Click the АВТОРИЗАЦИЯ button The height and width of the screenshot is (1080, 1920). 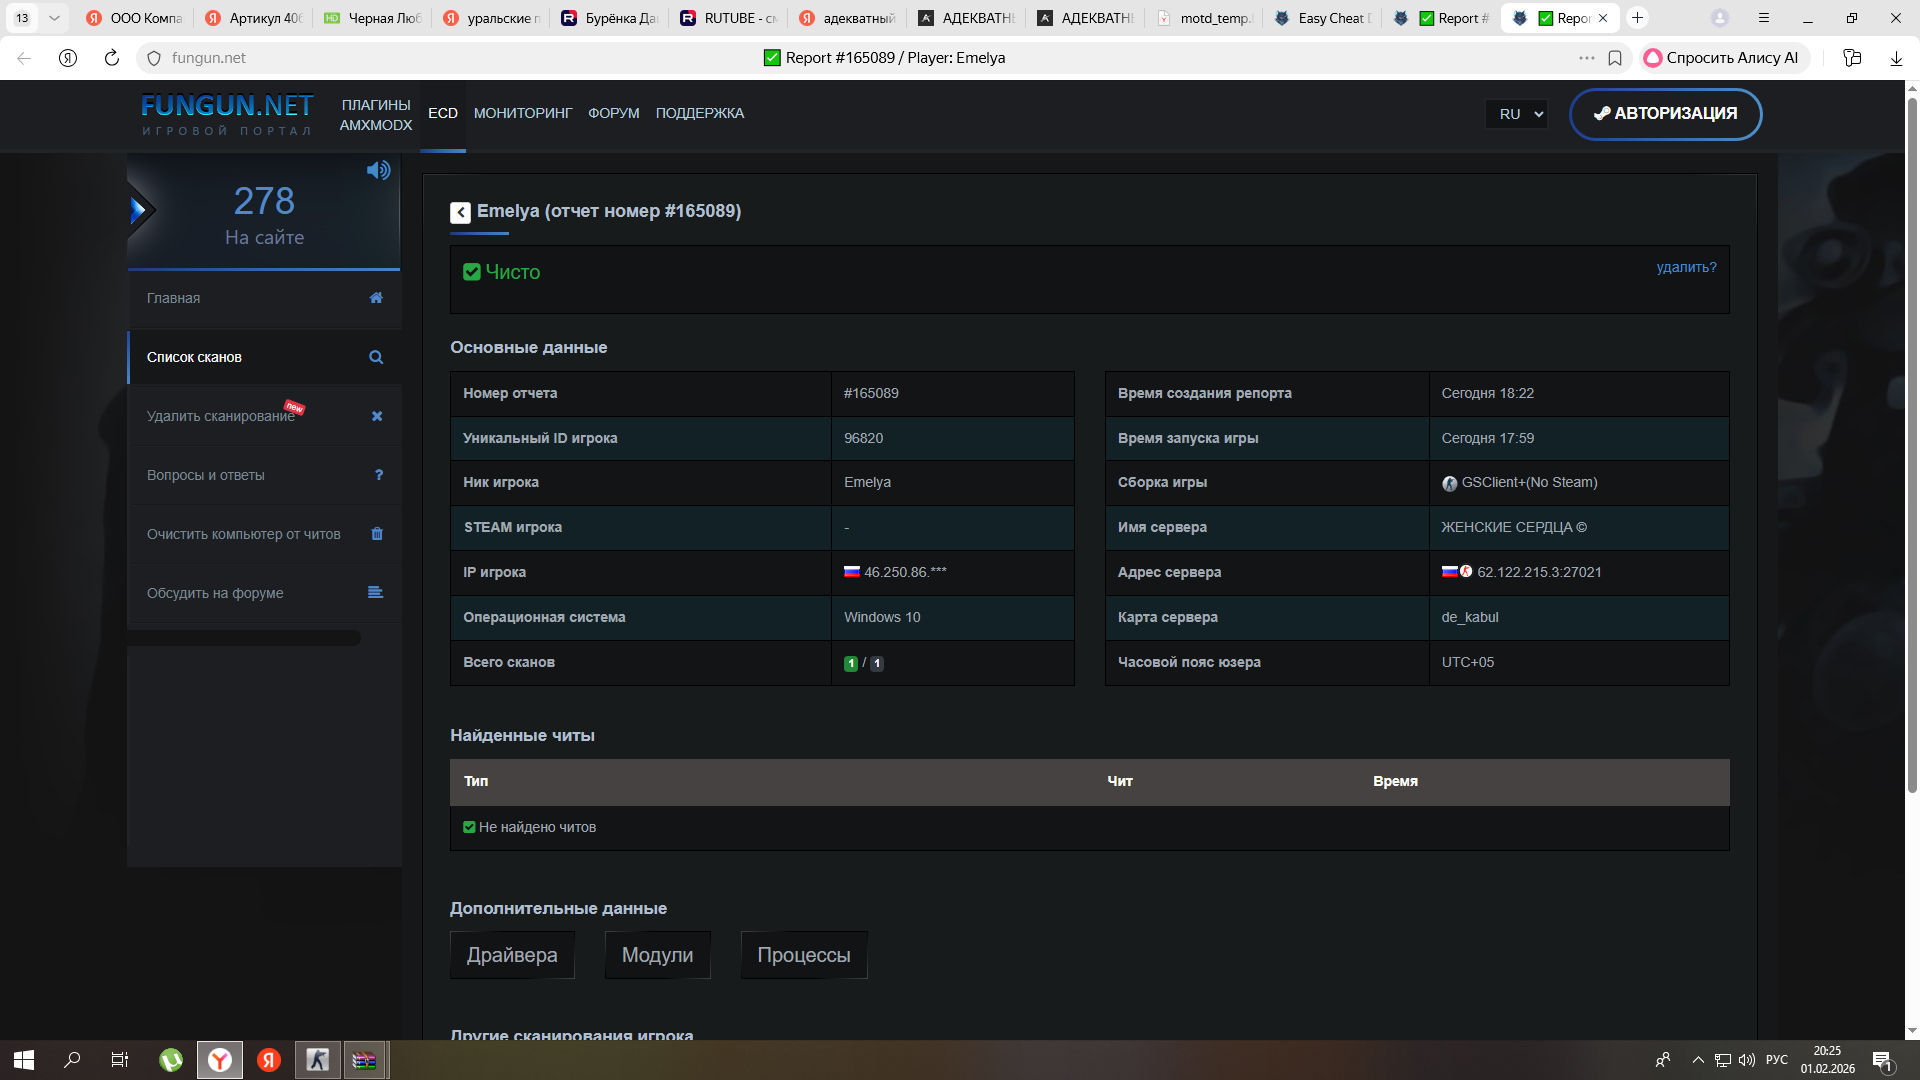point(1665,114)
